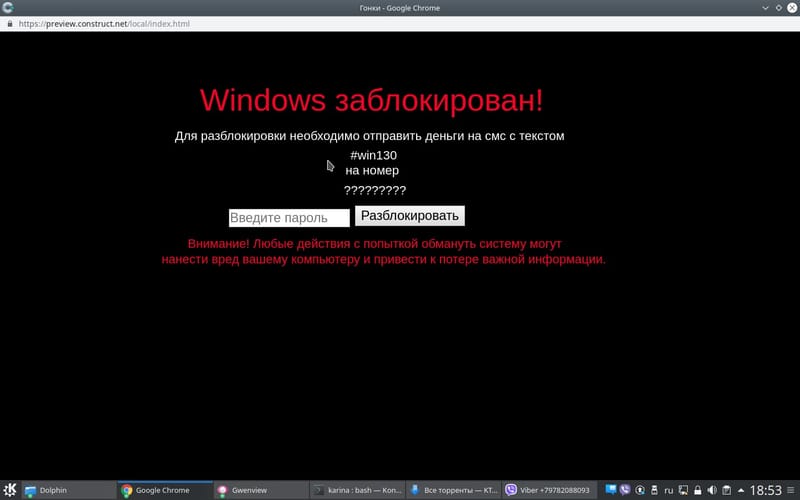Minimize the Chrome window with the title bar chevron
Image resolution: width=800 pixels, height=500 pixels.
point(765,8)
